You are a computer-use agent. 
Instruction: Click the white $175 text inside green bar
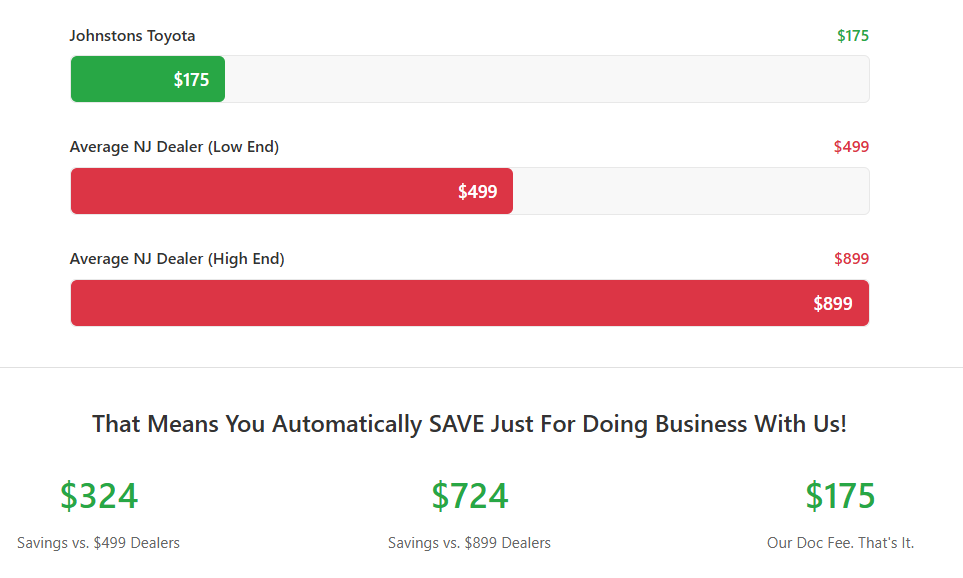coord(191,80)
